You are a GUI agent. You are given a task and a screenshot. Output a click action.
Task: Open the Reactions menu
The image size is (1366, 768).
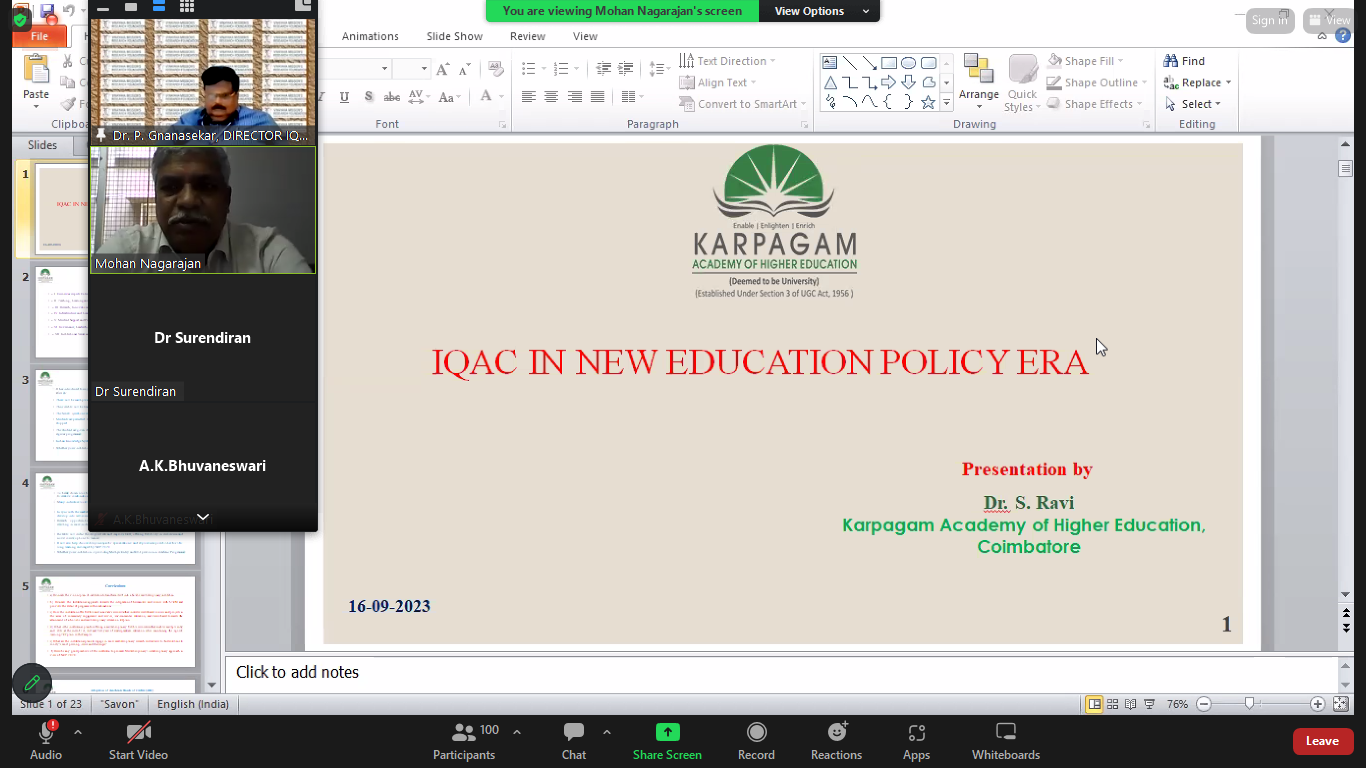pos(837,740)
